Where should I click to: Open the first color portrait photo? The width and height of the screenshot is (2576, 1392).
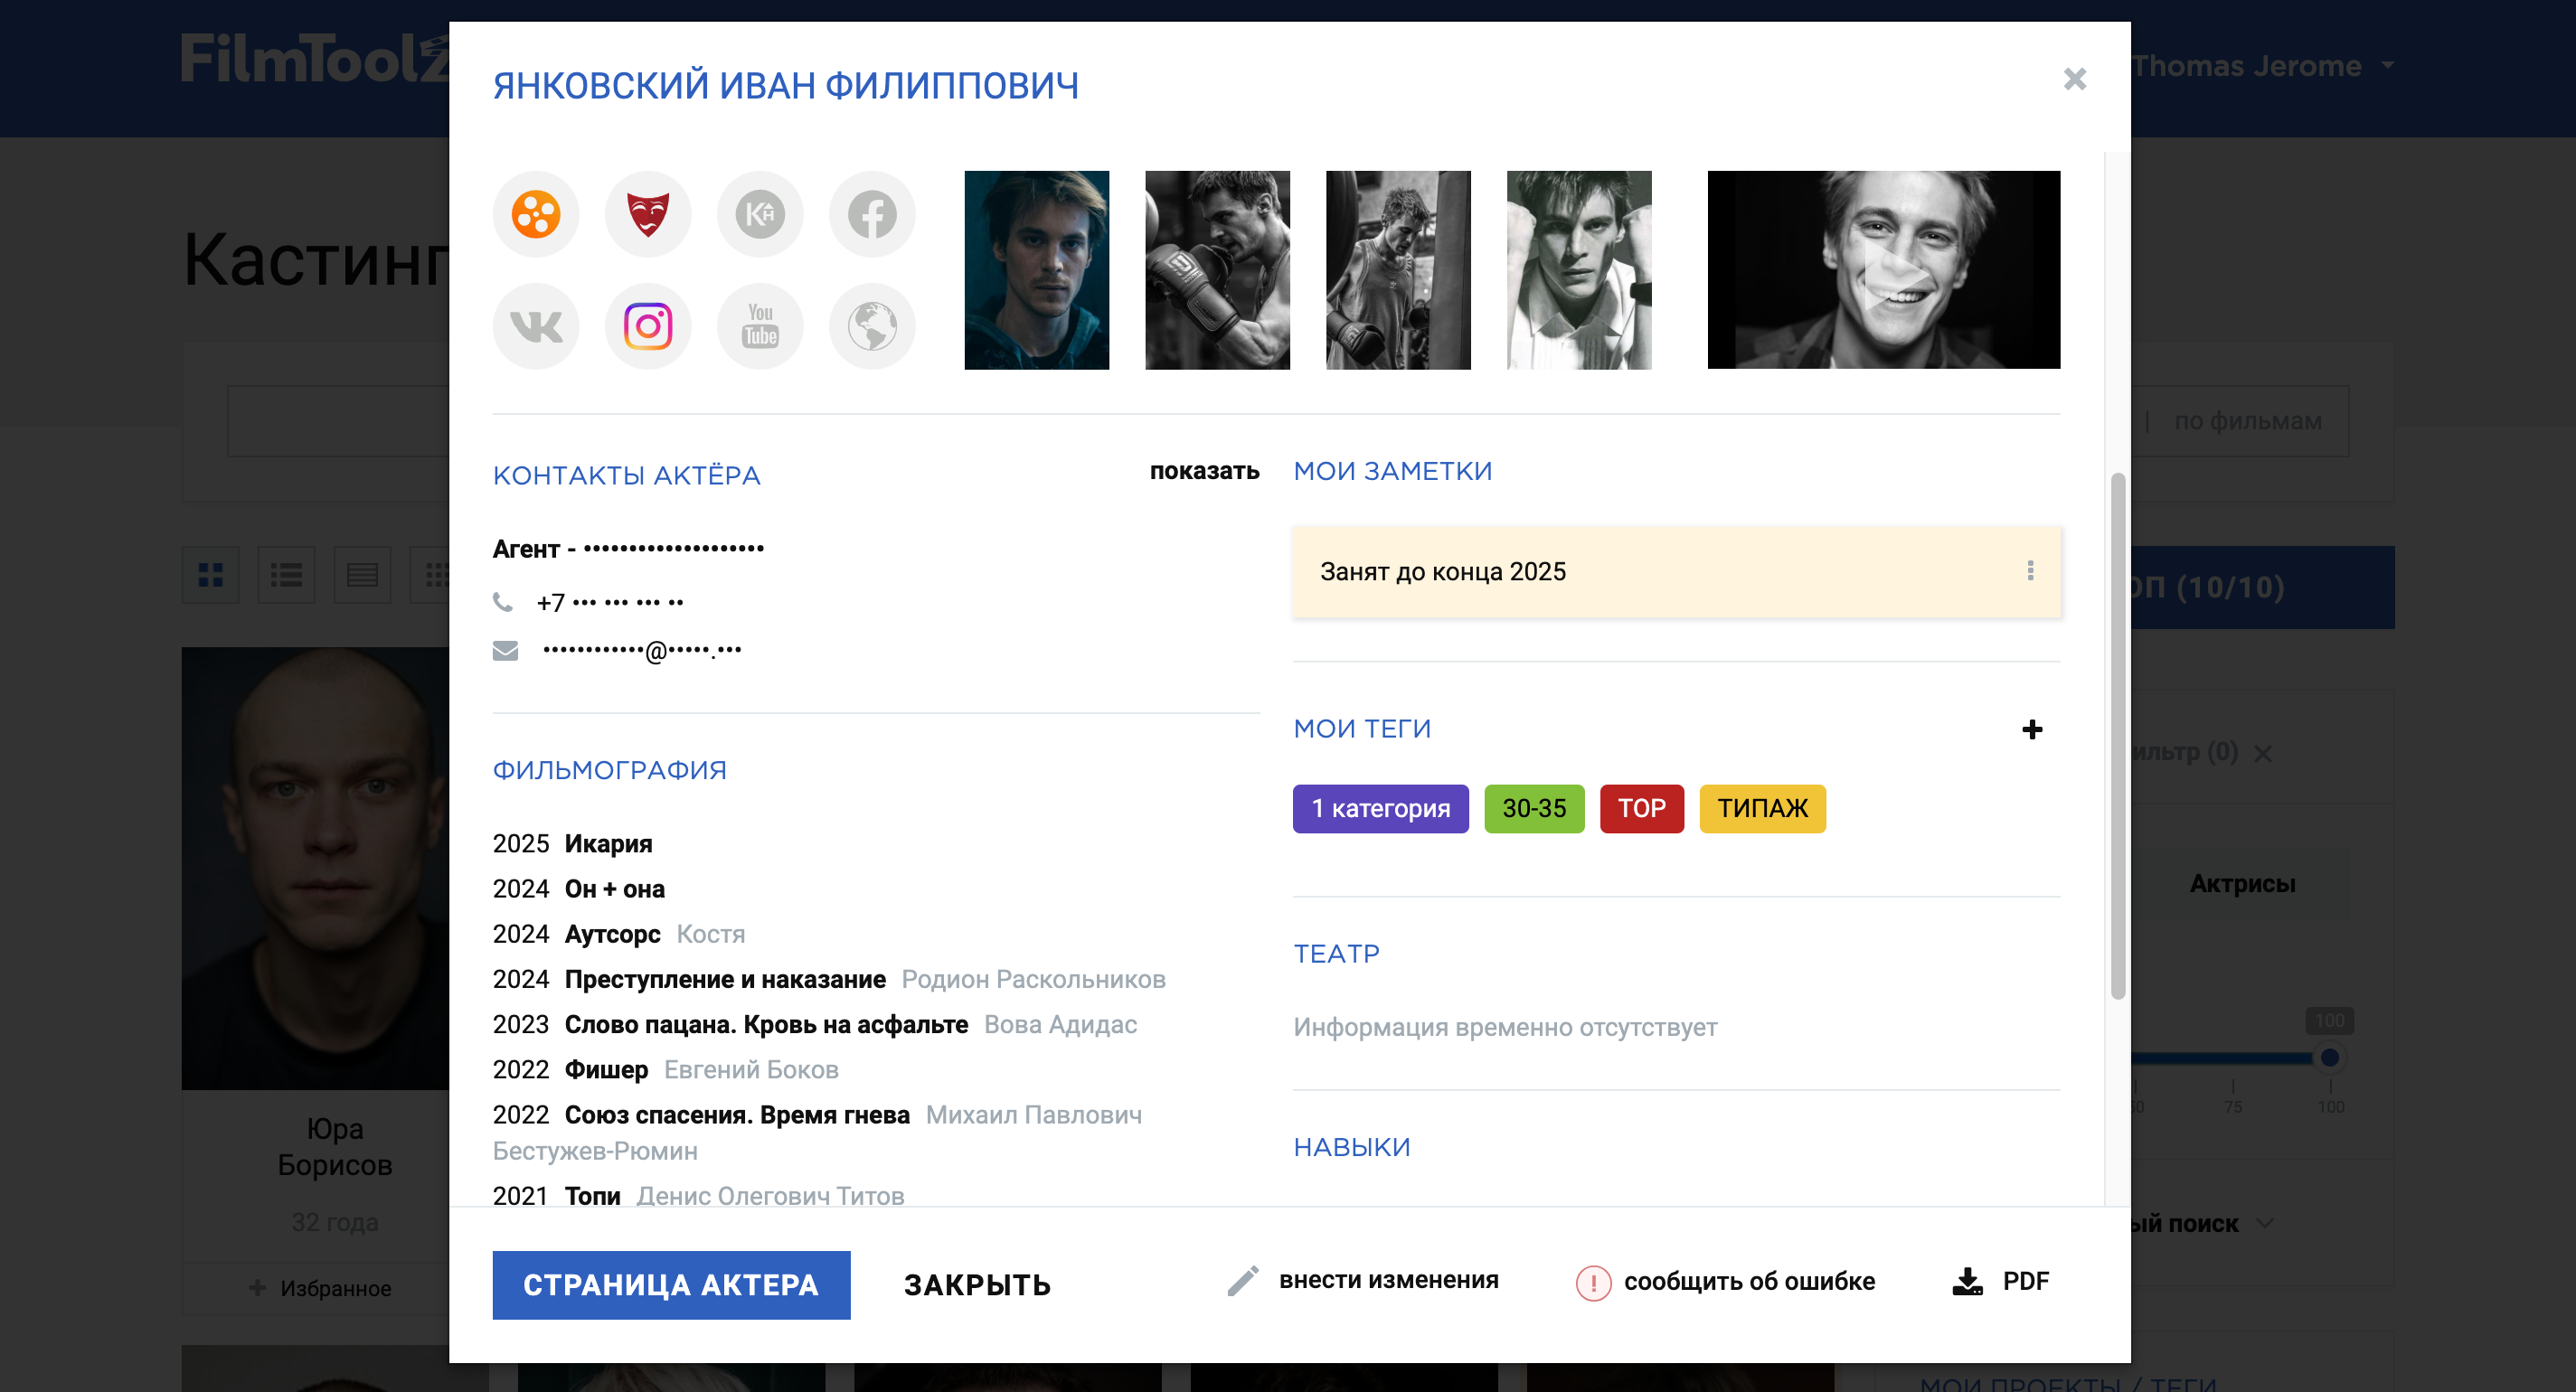tap(1037, 270)
